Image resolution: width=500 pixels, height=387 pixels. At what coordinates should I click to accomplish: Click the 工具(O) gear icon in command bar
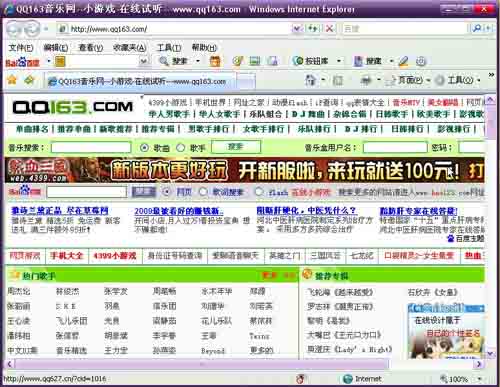point(440,80)
